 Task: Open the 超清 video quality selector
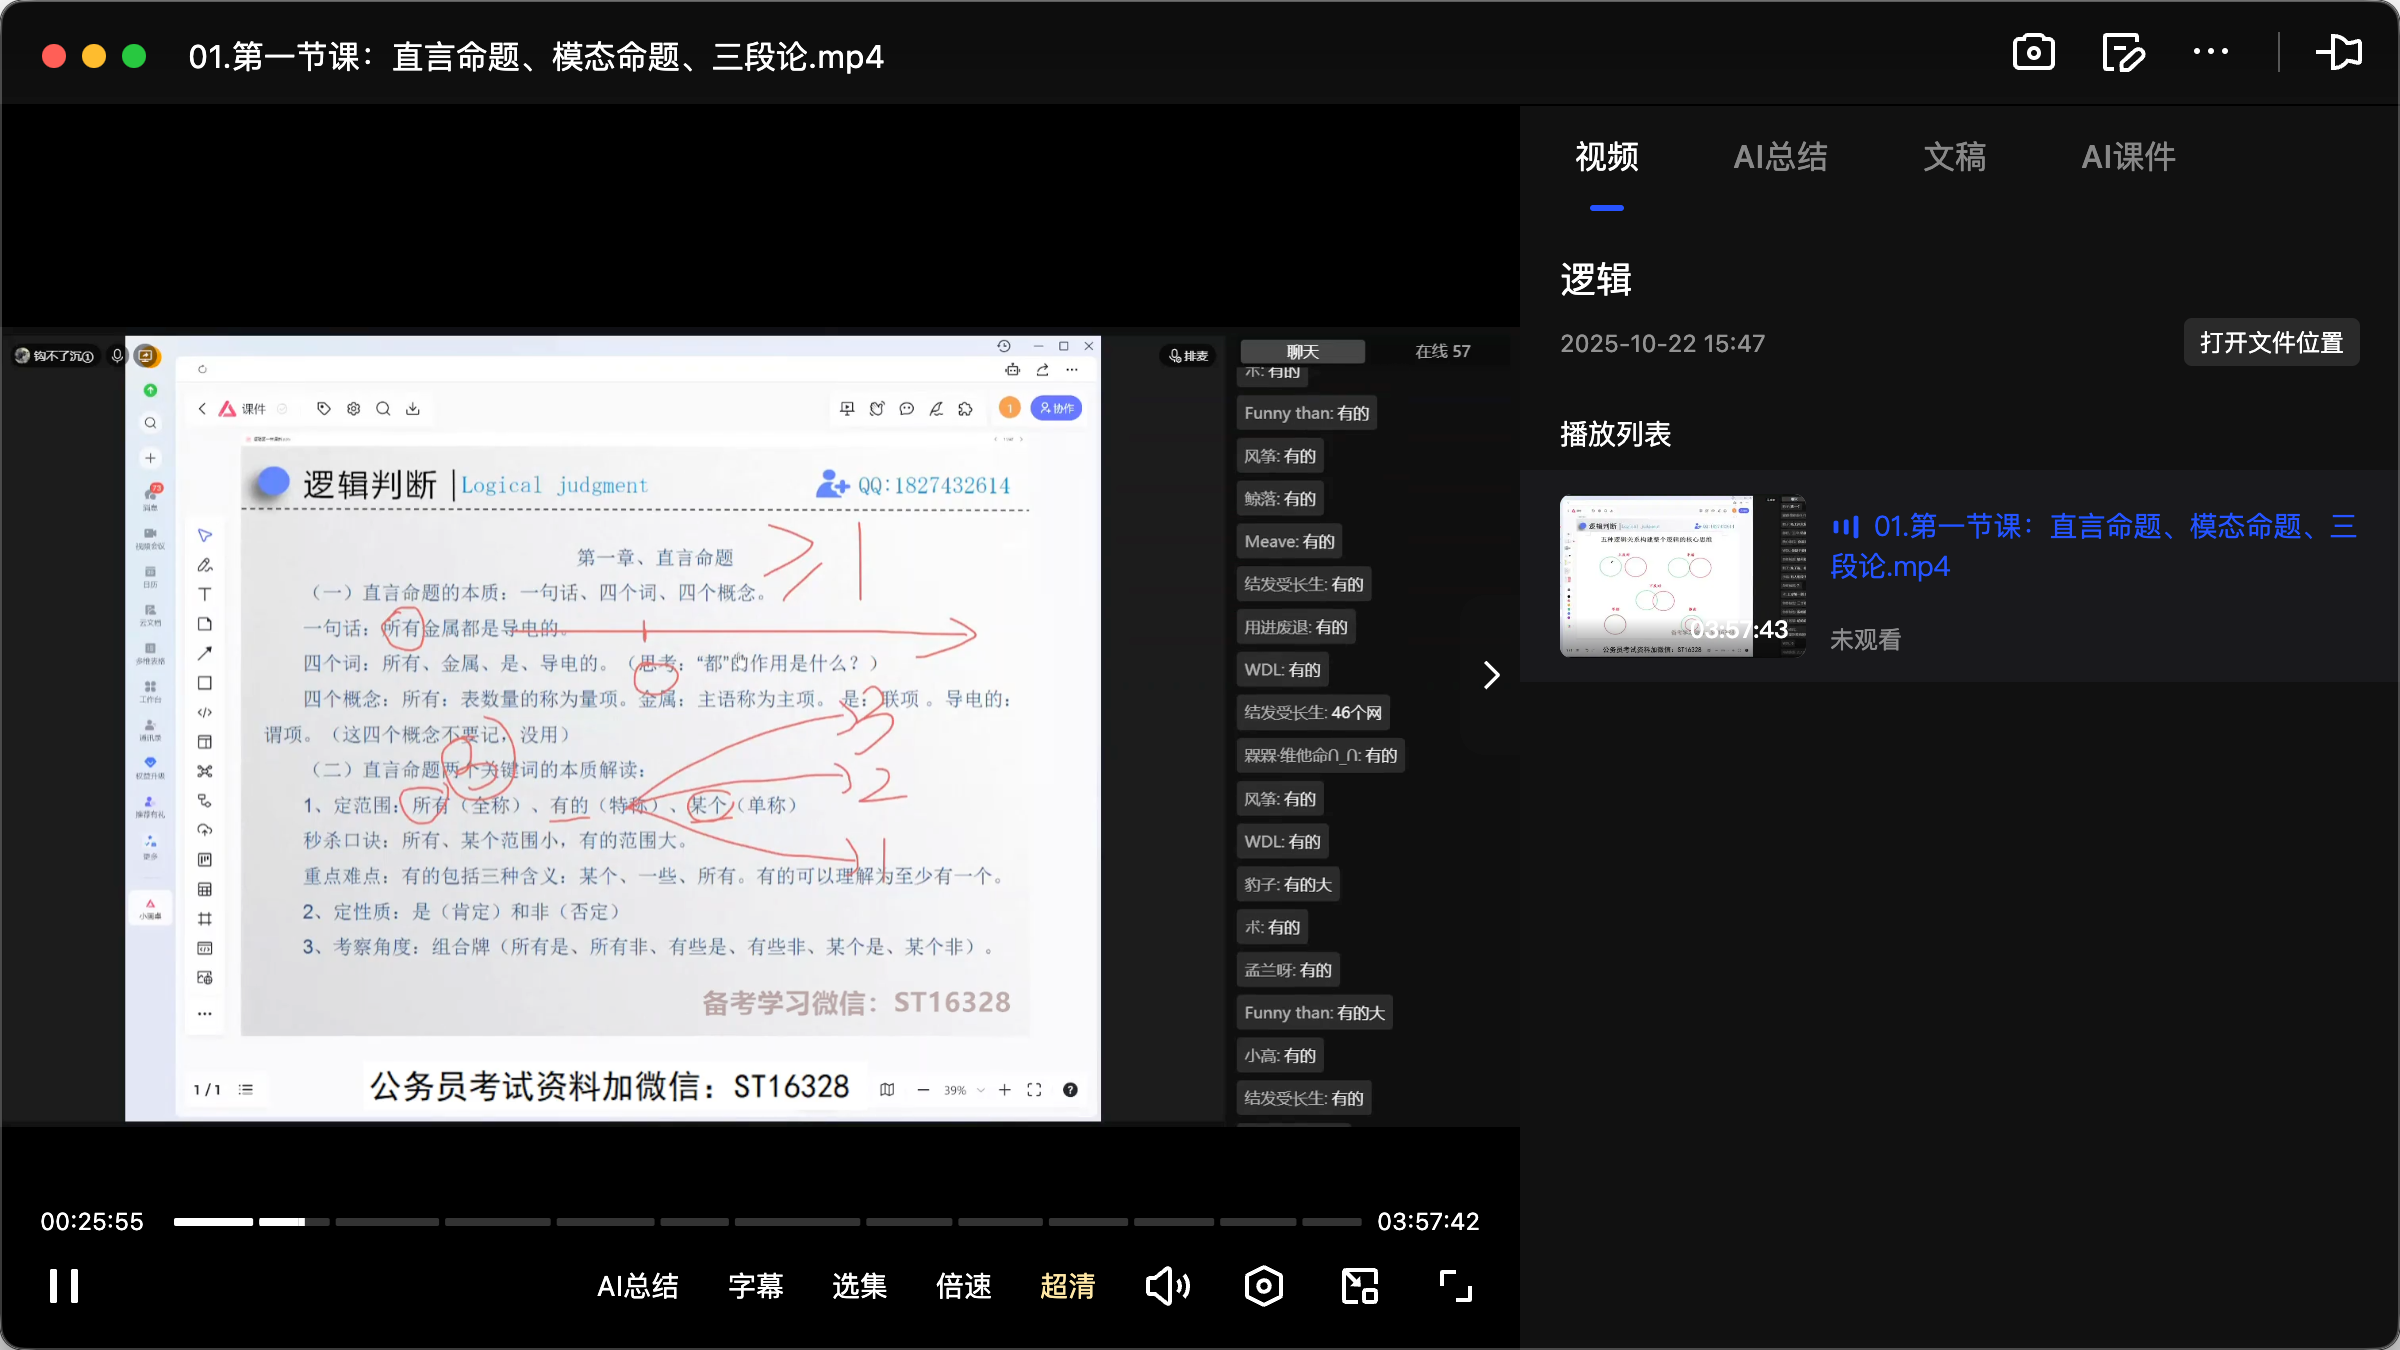(1068, 1287)
